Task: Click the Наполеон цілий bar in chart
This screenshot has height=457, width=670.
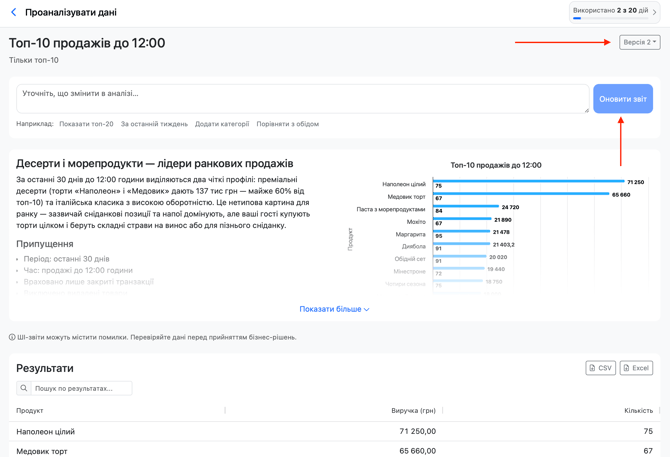Action: (528, 182)
